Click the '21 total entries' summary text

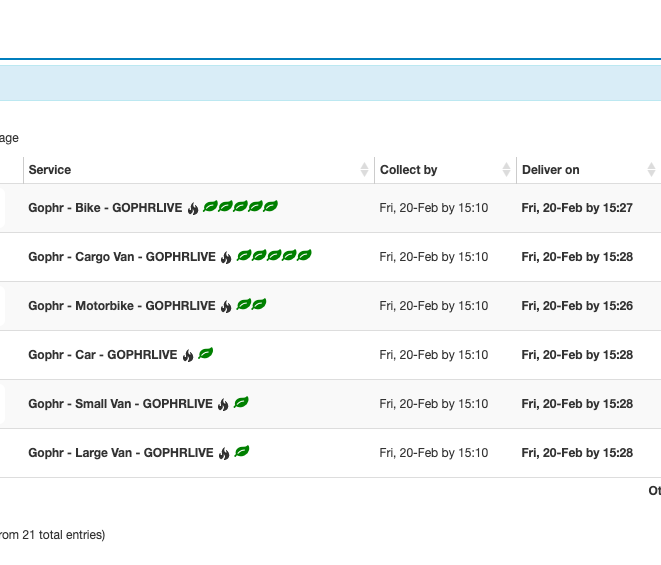[x=63, y=535]
